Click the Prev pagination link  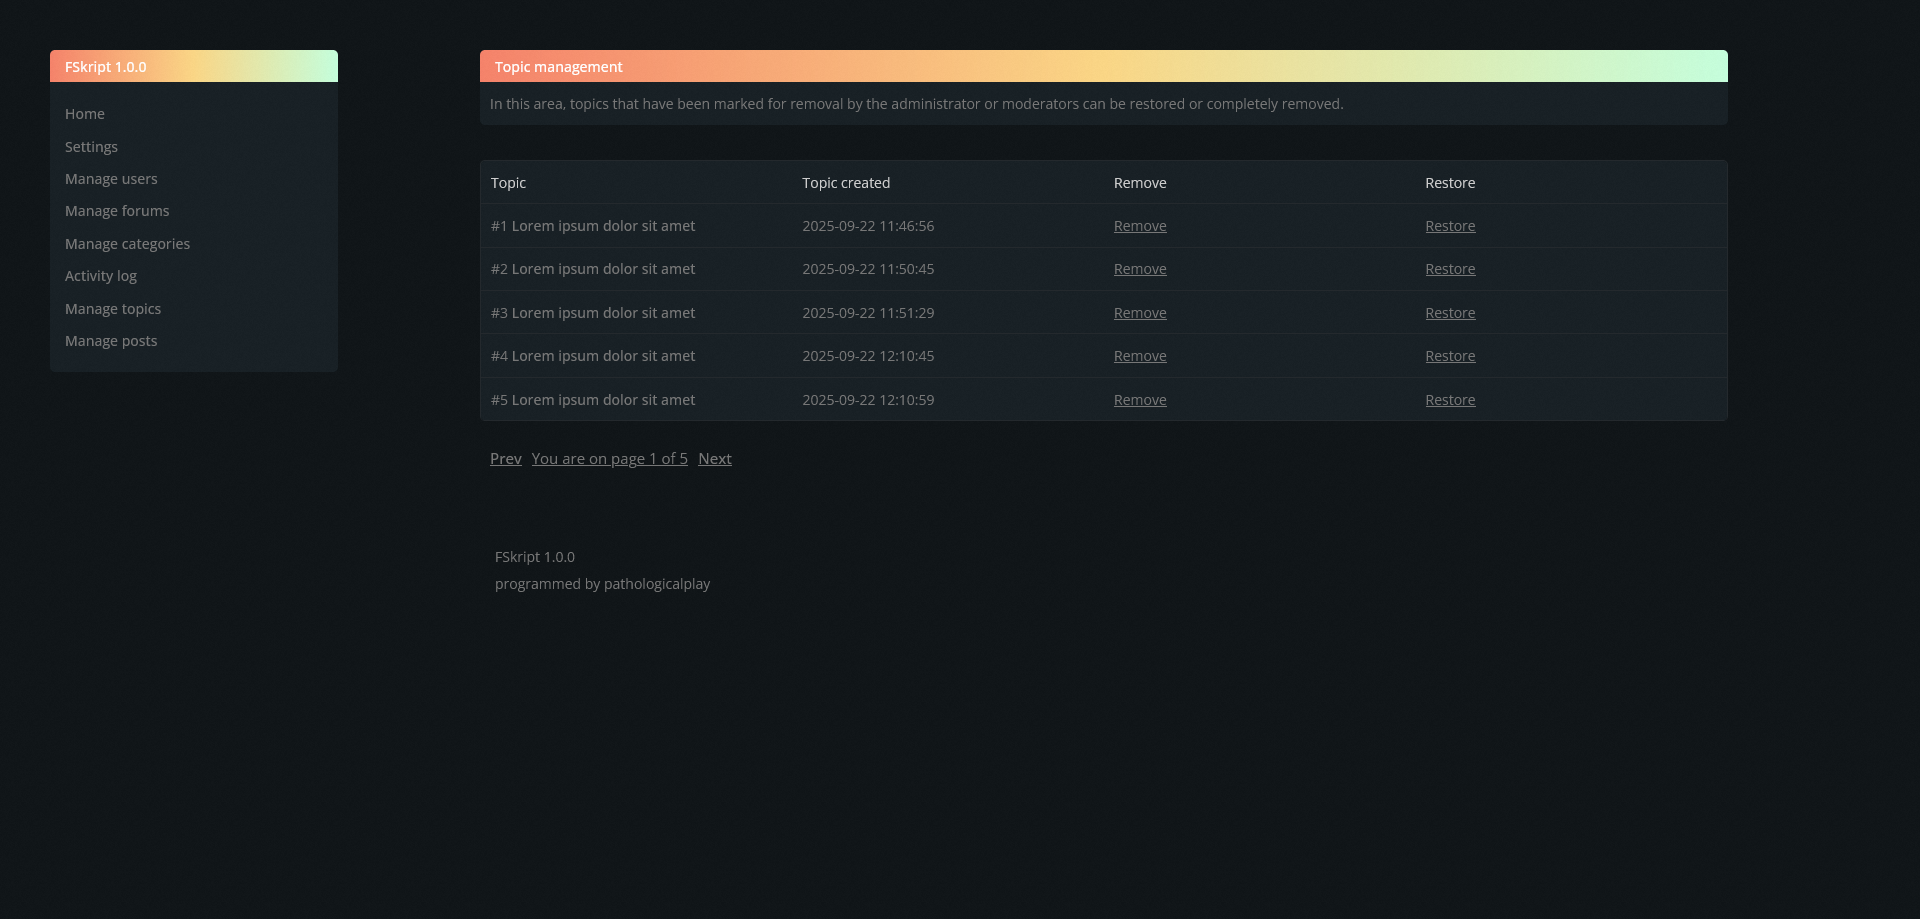(x=505, y=459)
